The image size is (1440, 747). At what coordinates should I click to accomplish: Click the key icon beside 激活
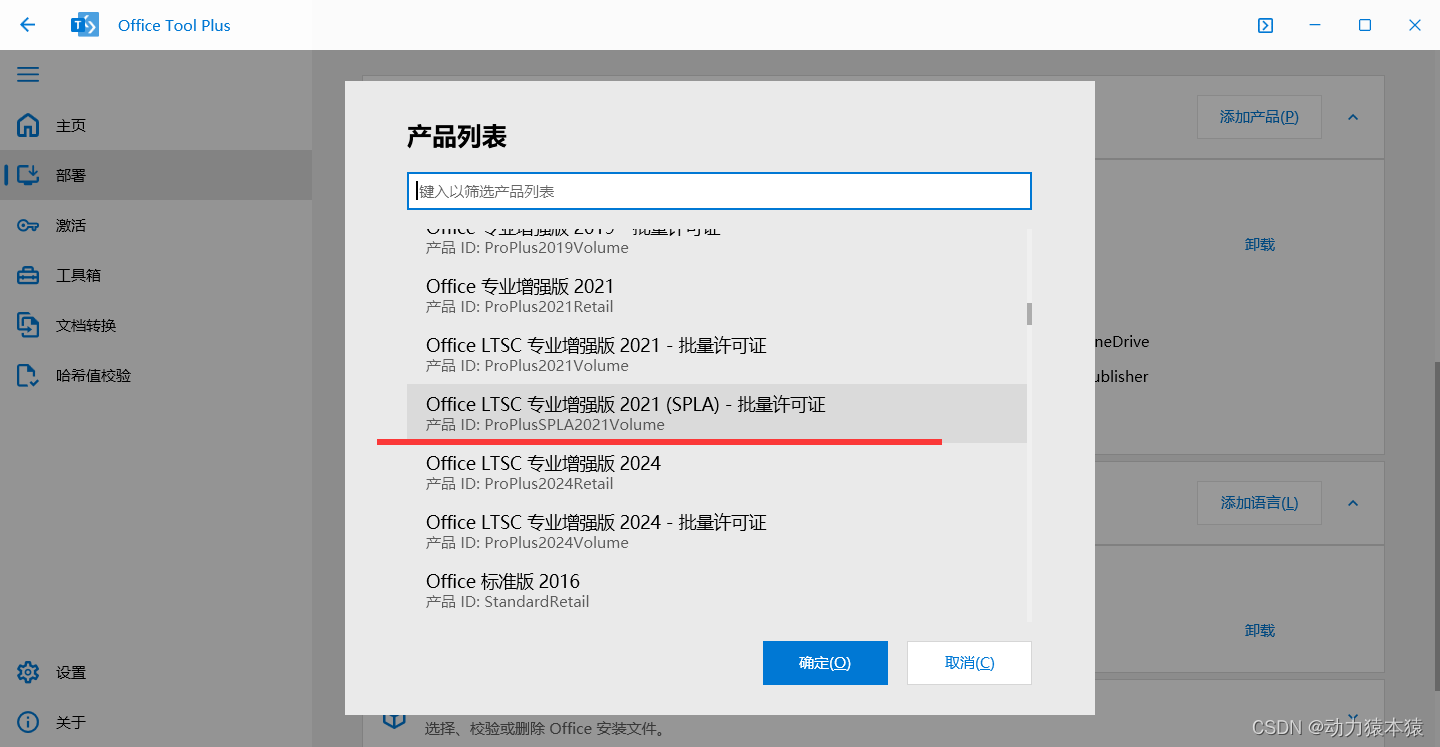click(x=28, y=226)
